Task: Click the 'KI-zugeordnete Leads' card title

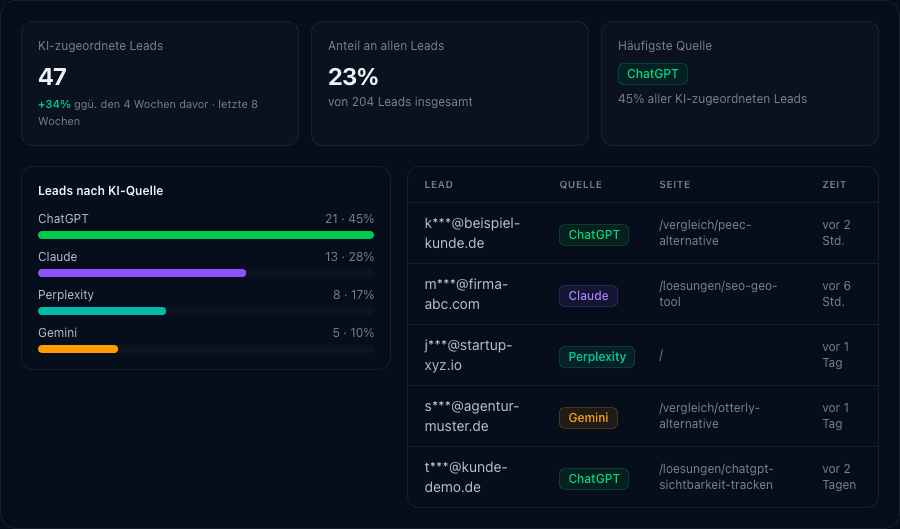Action: 100,46
